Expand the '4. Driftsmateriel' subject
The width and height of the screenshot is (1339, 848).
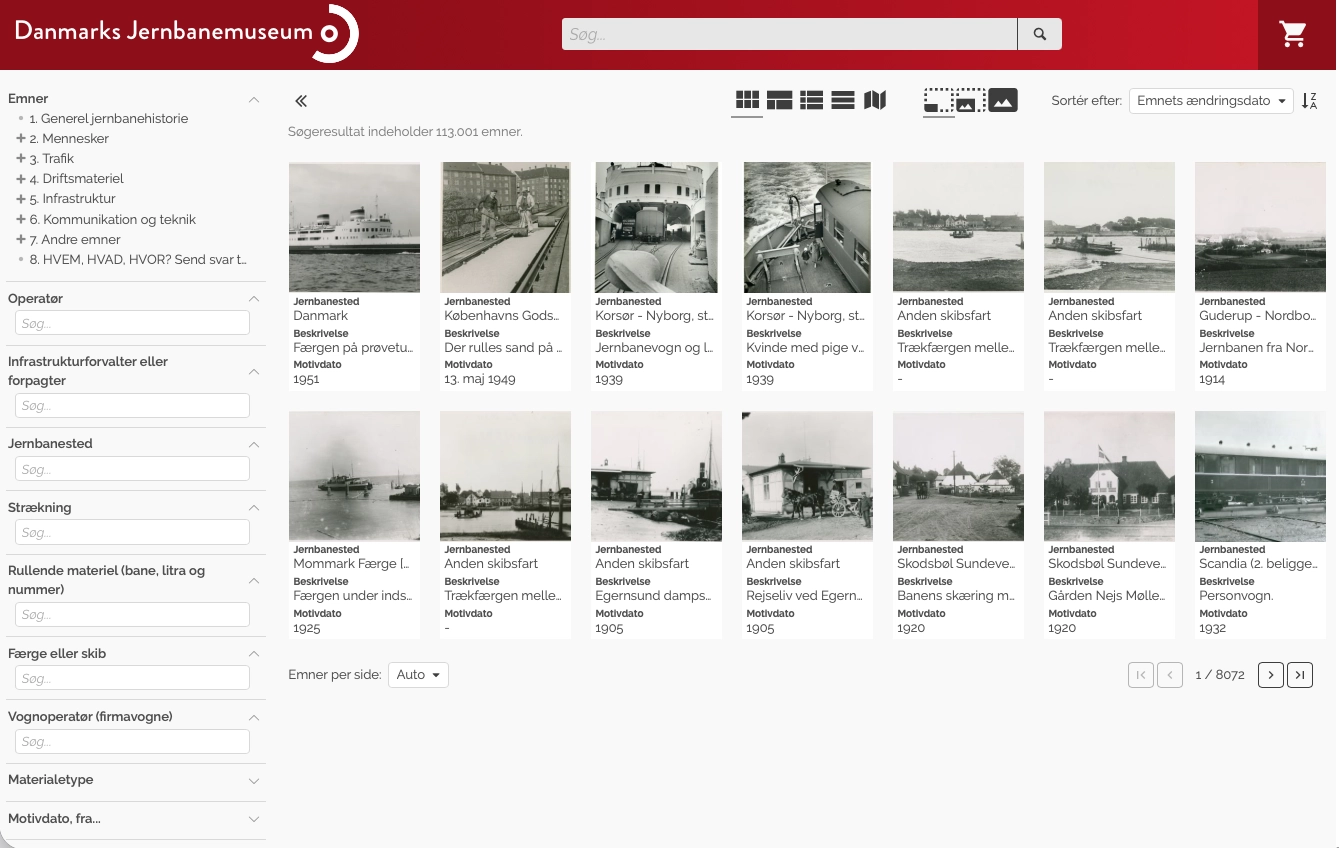click(x=21, y=178)
